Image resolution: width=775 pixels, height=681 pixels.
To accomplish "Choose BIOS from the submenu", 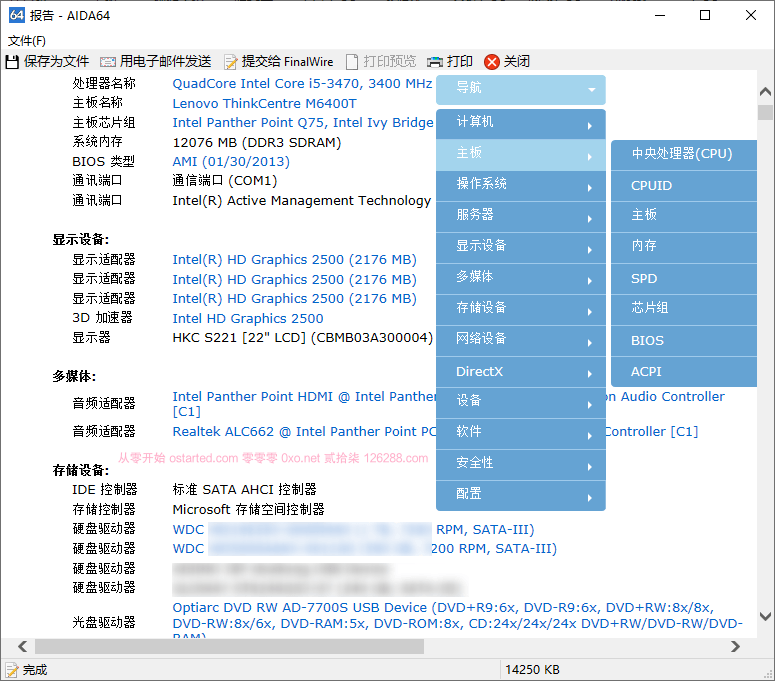I will (684, 341).
